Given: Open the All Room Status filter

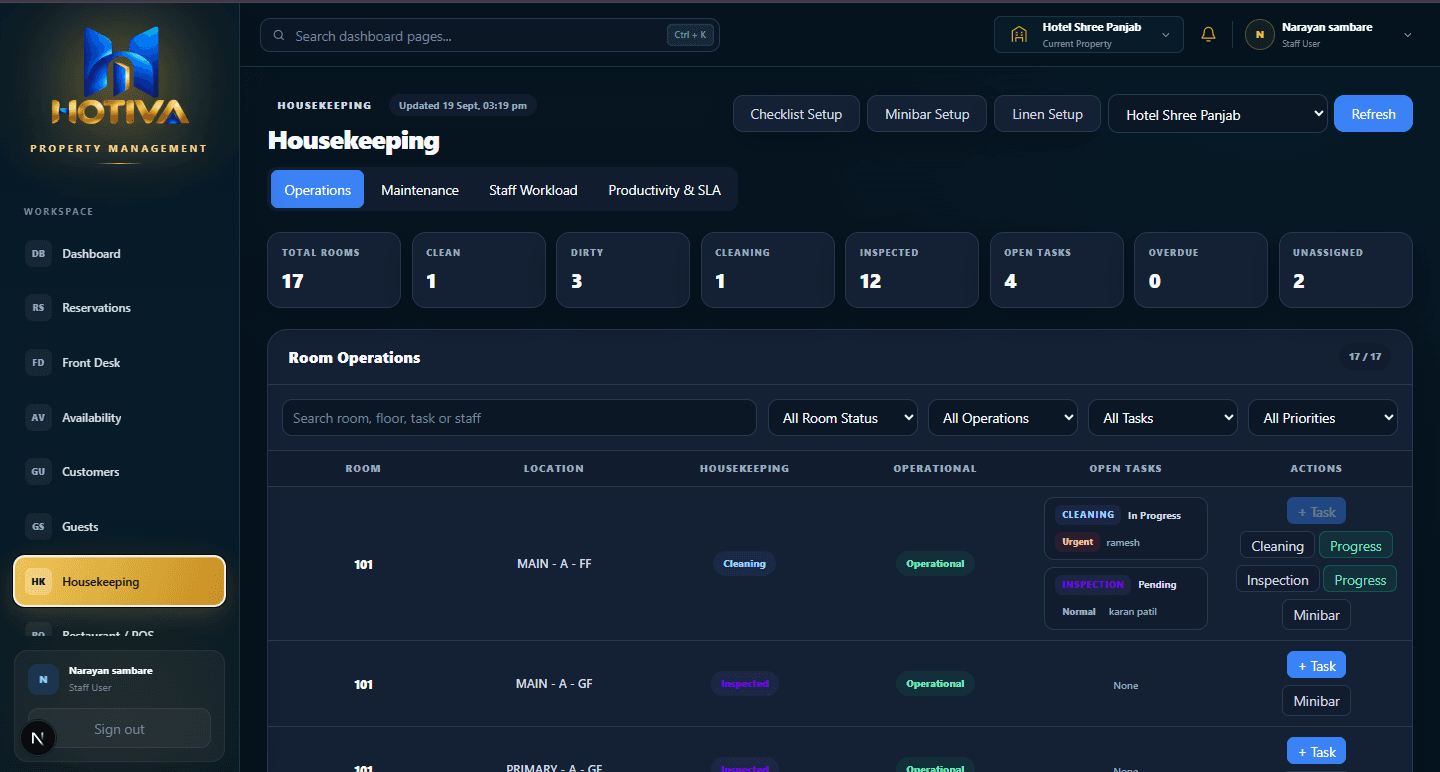Looking at the screenshot, I should 842,418.
